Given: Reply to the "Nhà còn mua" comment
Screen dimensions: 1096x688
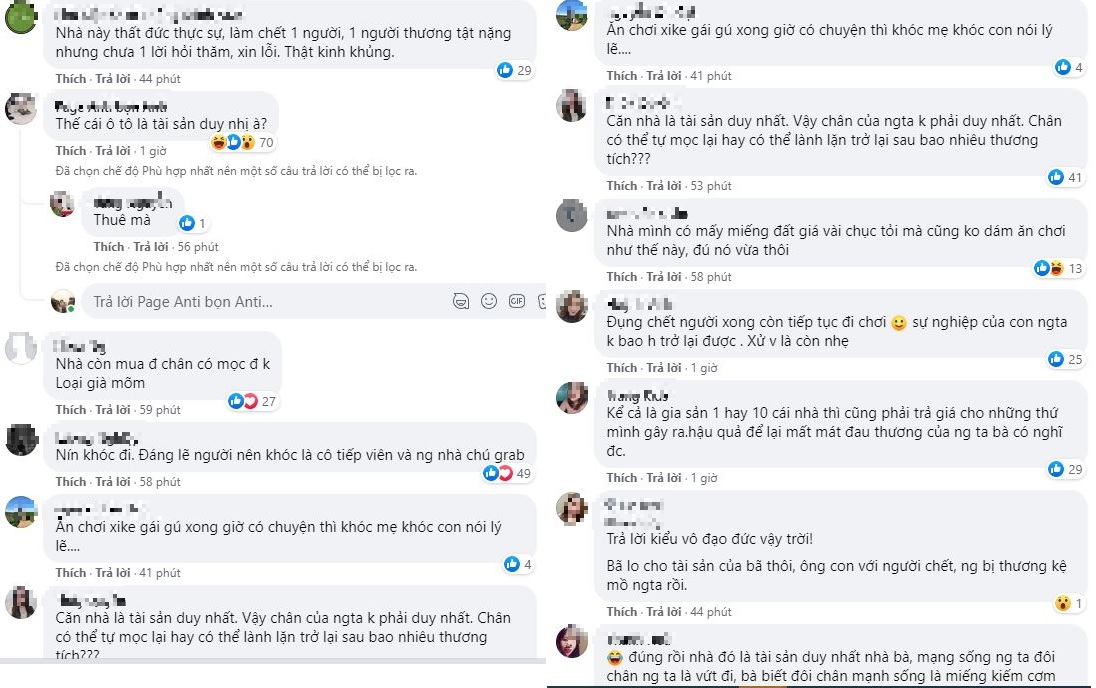Looking at the screenshot, I should pyautogui.click(x=113, y=410).
